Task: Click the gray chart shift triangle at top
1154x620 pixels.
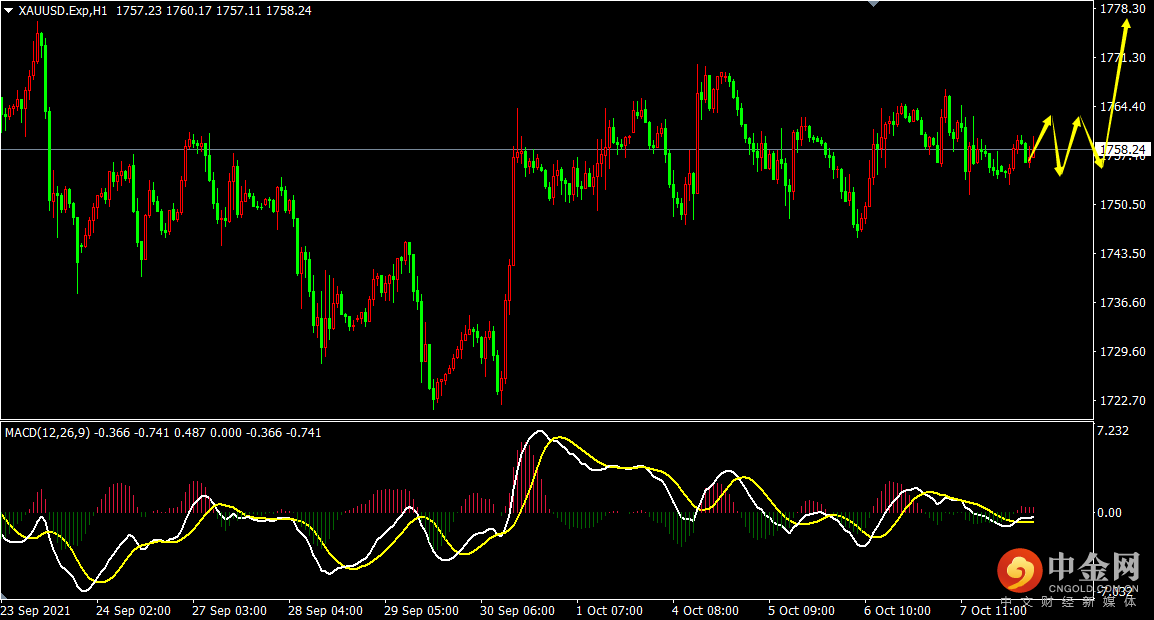Action: (x=874, y=4)
